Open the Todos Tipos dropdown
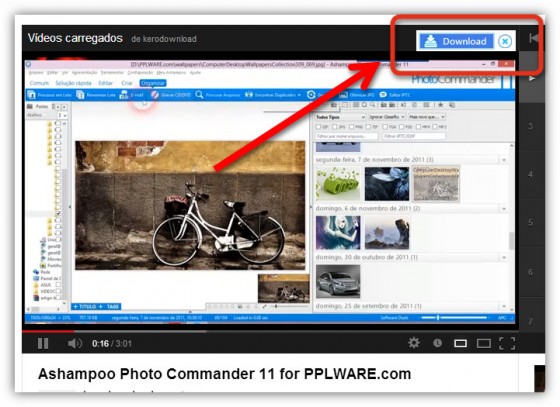Viewport: 560px width, 407px height. tap(340, 117)
